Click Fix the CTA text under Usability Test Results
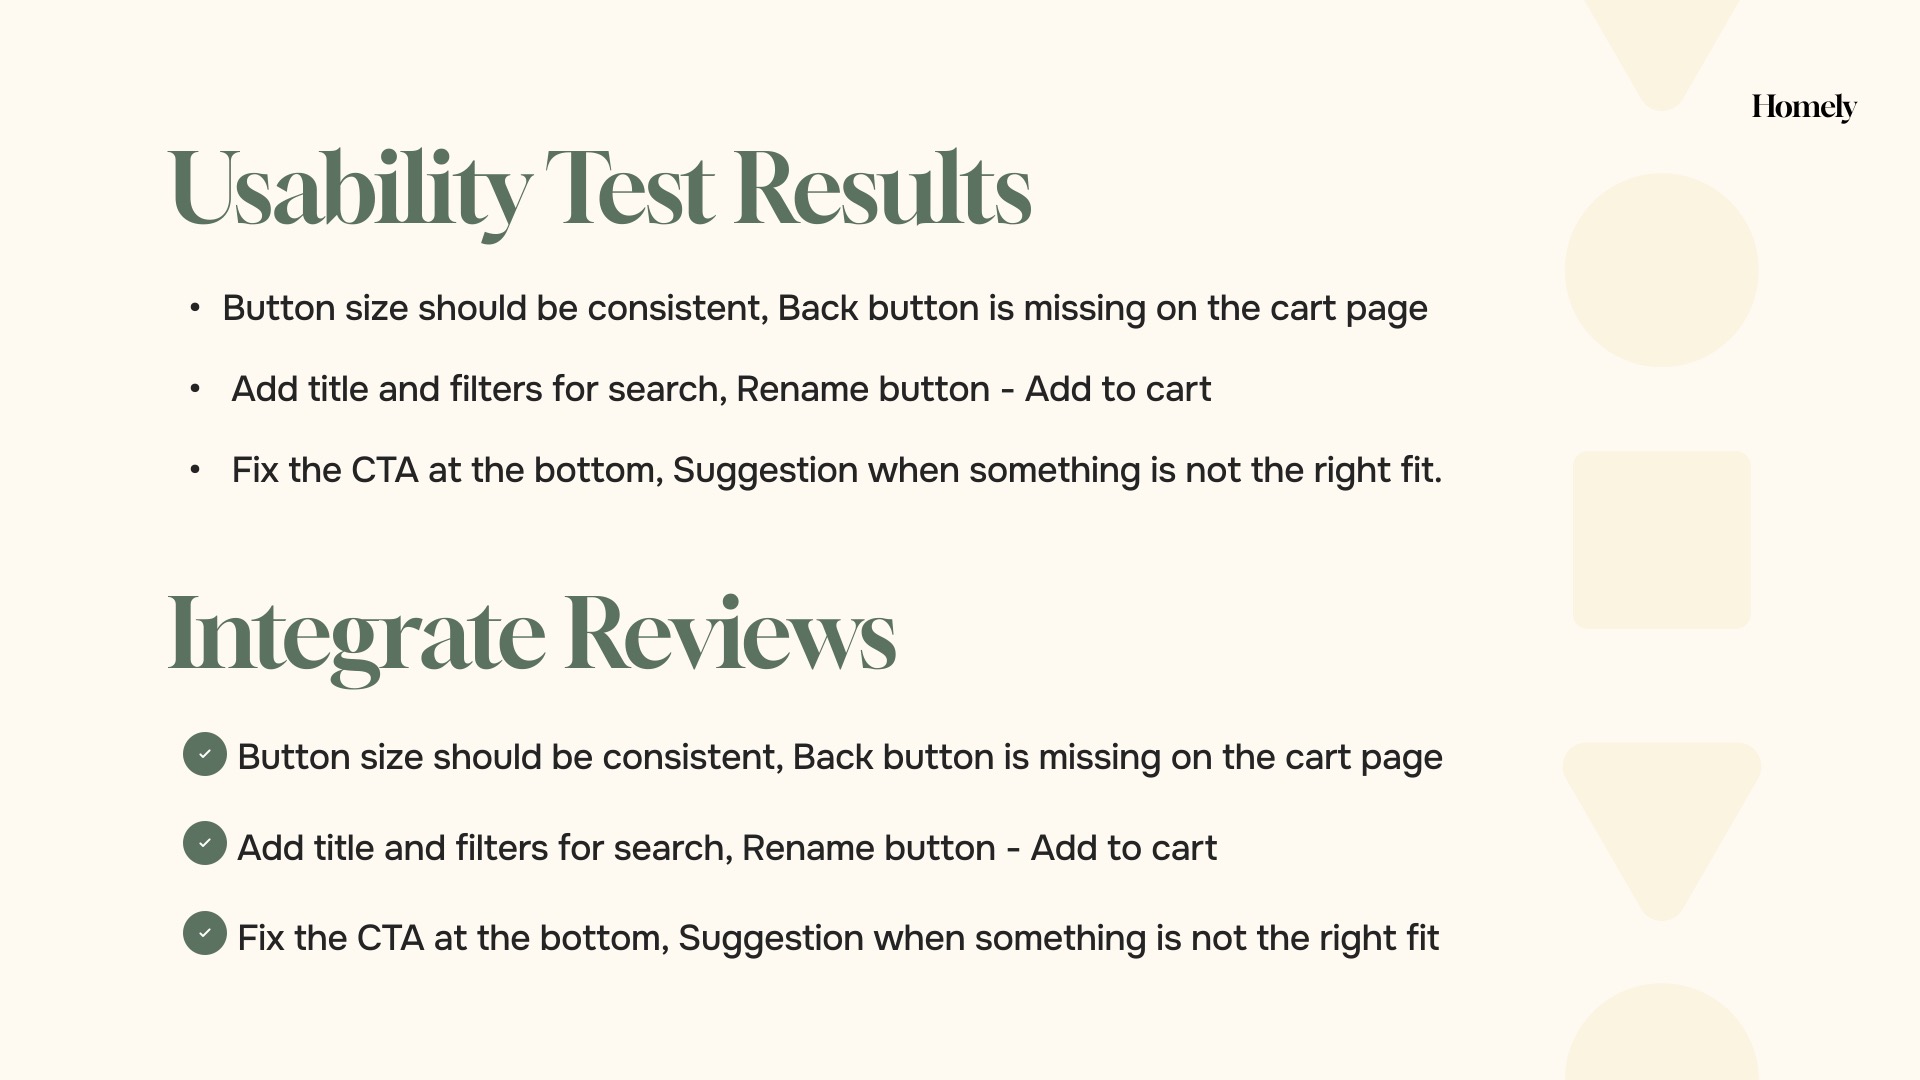This screenshot has width=1920, height=1080. point(836,470)
